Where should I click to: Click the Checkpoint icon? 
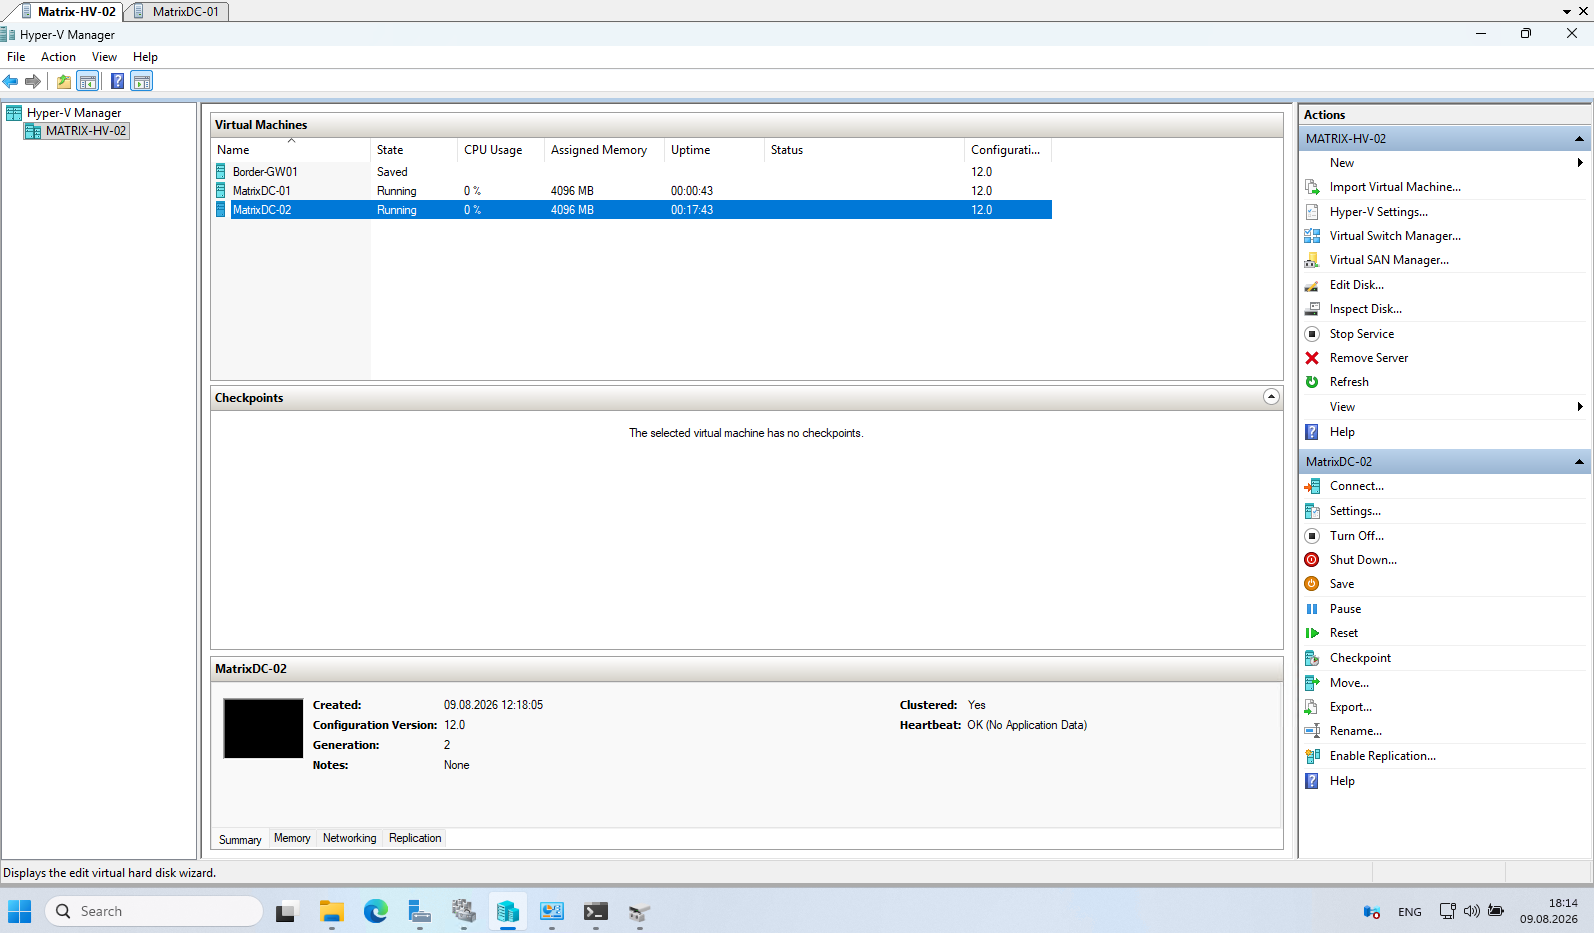tap(1312, 658)
